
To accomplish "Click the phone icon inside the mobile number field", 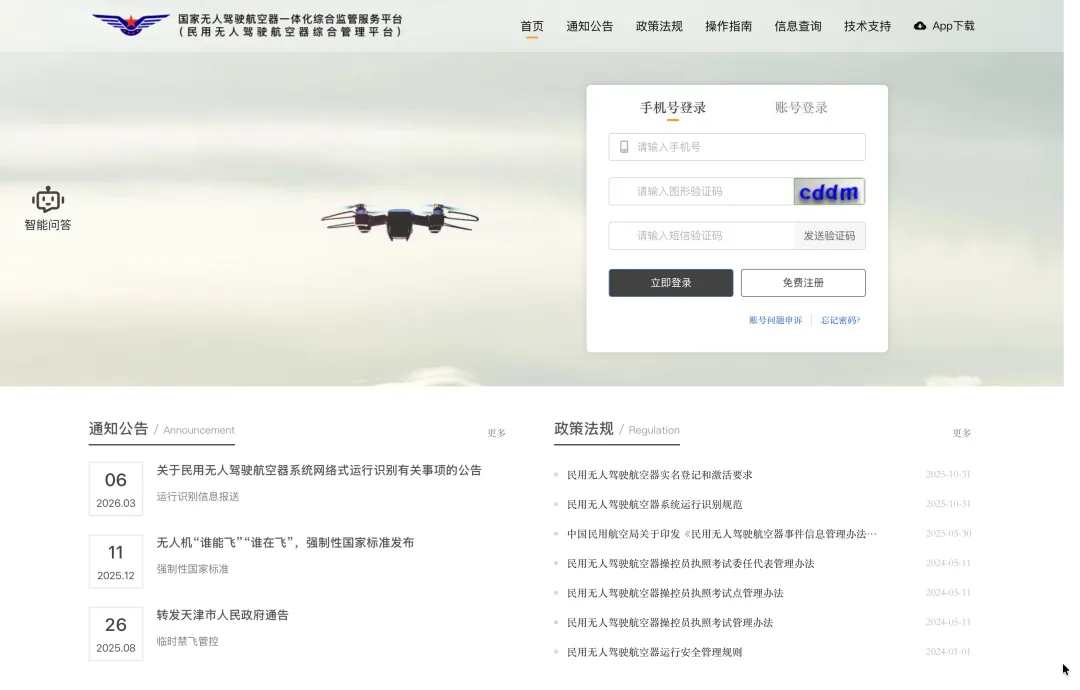I will tap(622, 146).
